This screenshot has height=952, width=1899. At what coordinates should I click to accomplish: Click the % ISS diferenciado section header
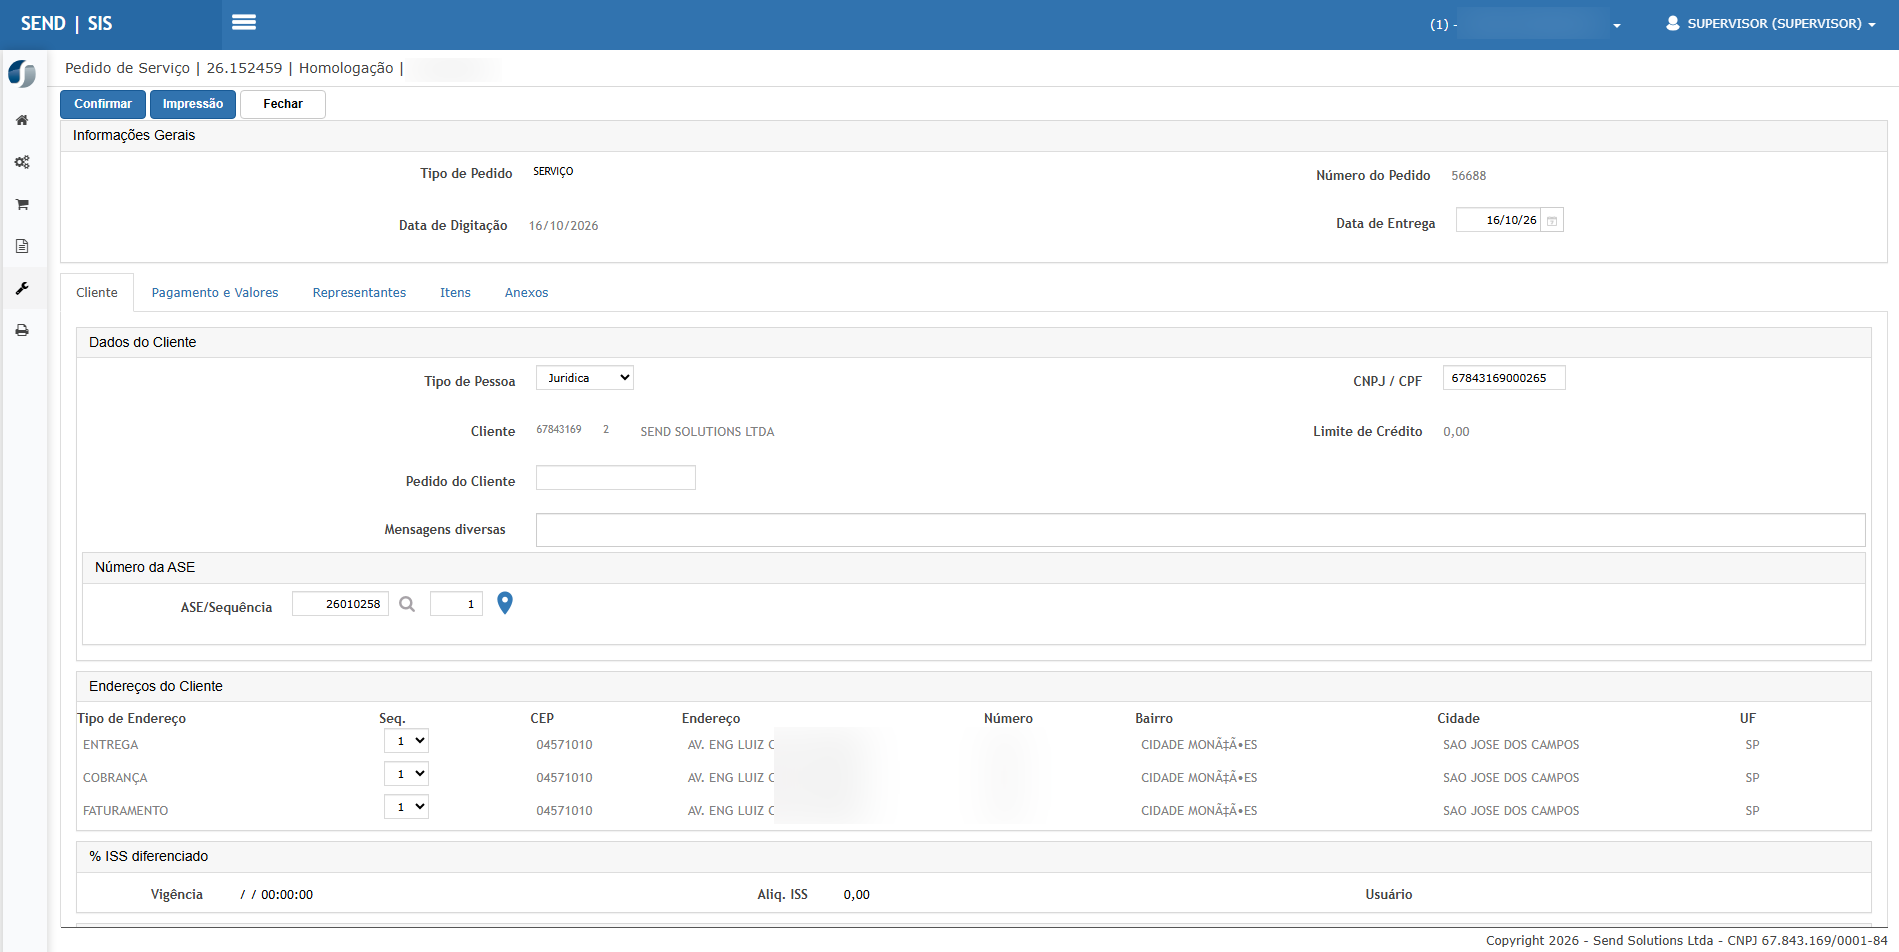coord(974,857)
